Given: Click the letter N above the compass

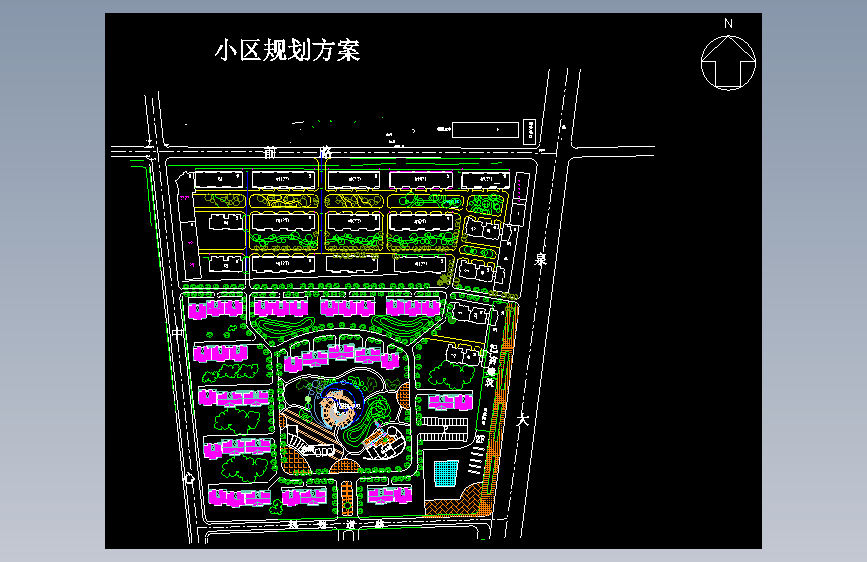Looking at the screenshot, I should click(728, 23).
